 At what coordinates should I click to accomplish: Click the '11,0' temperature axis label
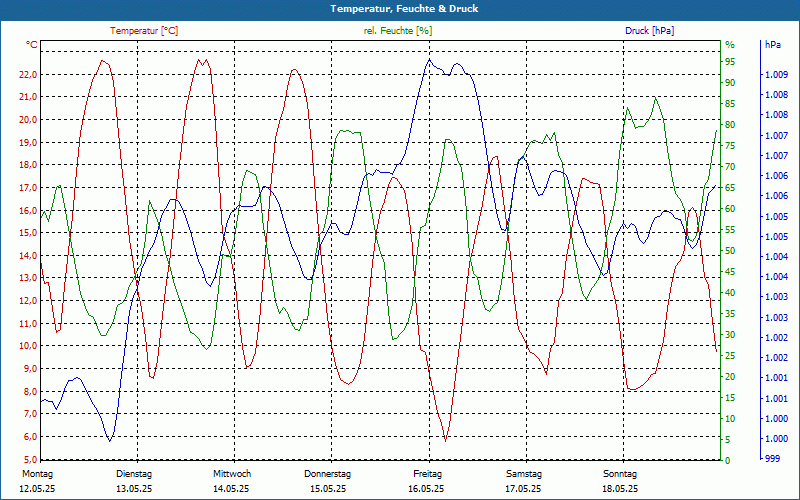(28, 323)
